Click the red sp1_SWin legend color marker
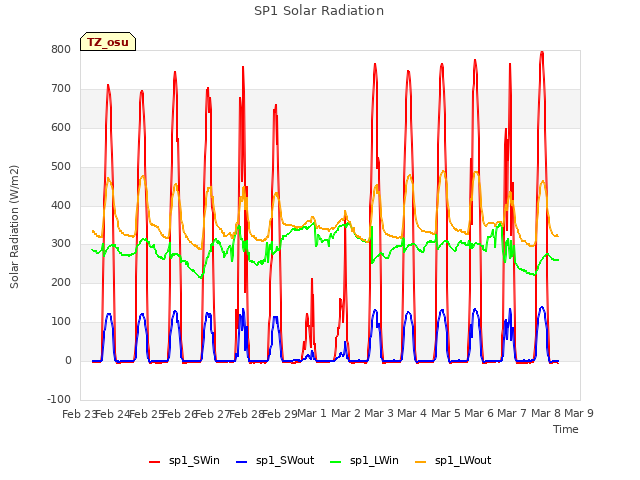640x480 pixels. [155, 462]
